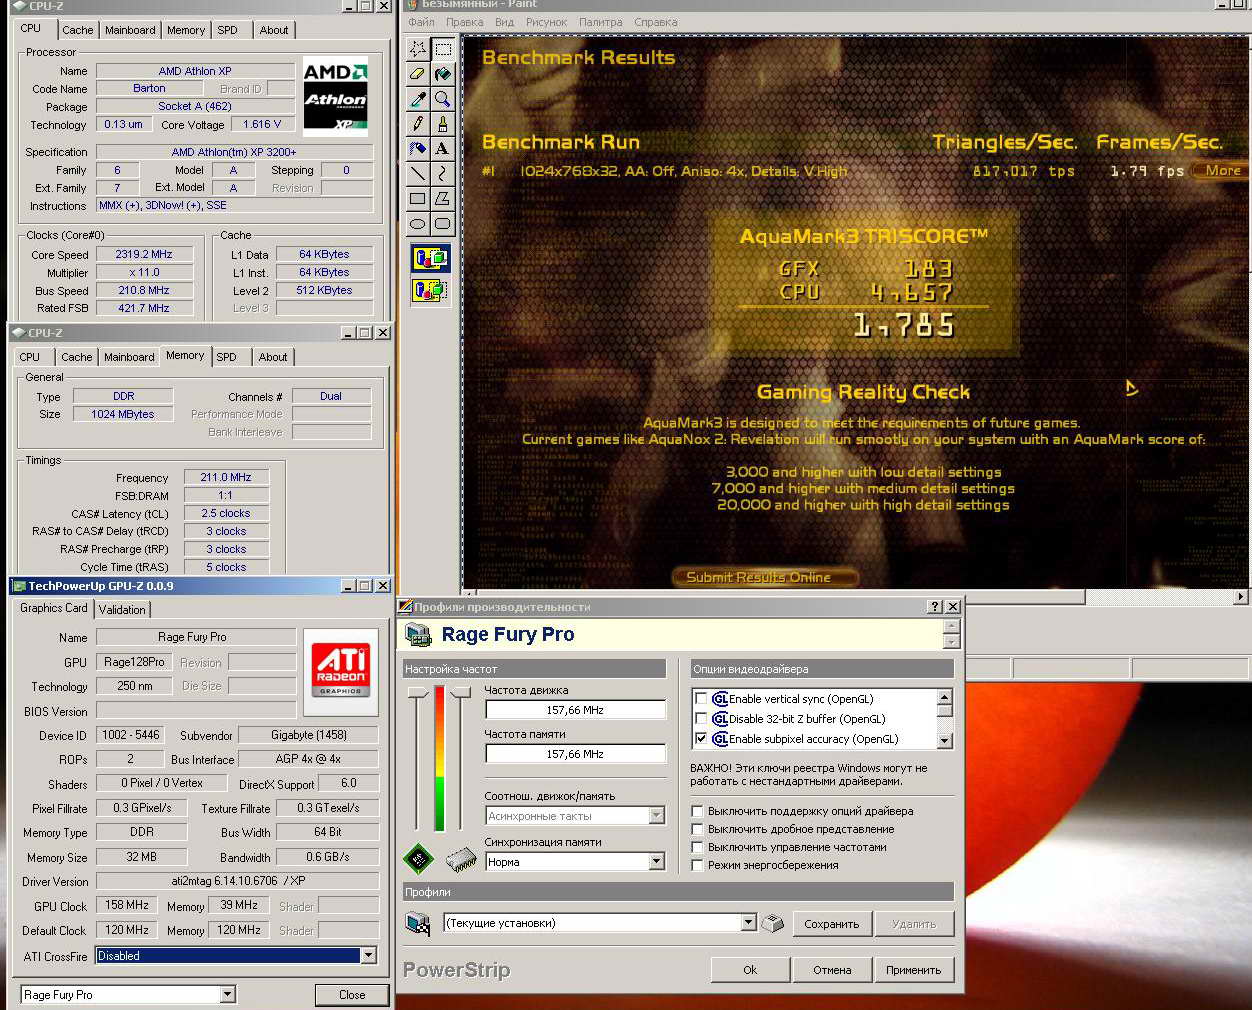Viewport: 1252px width, 1010px height.
Task: Open the Палитра menu in Paint
Action: (600, 22)
